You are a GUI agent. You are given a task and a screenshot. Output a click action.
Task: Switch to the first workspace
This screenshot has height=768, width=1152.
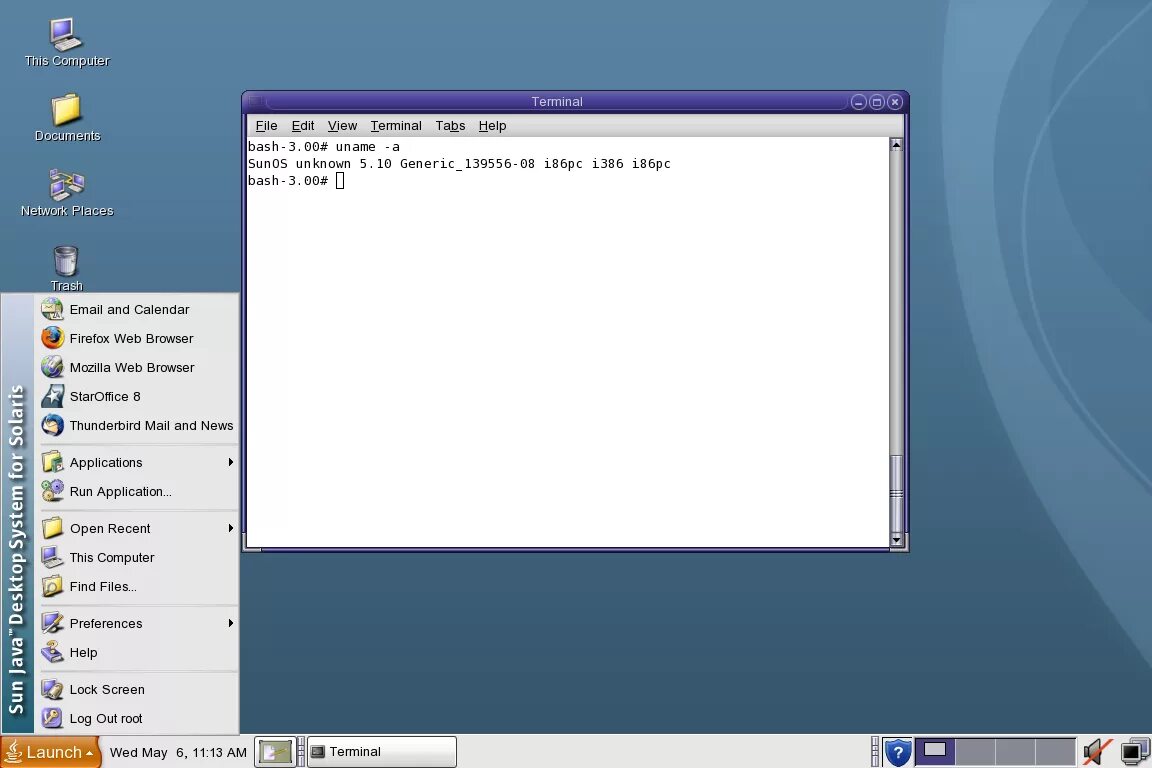pyautogui.click(x=935, y=752)
